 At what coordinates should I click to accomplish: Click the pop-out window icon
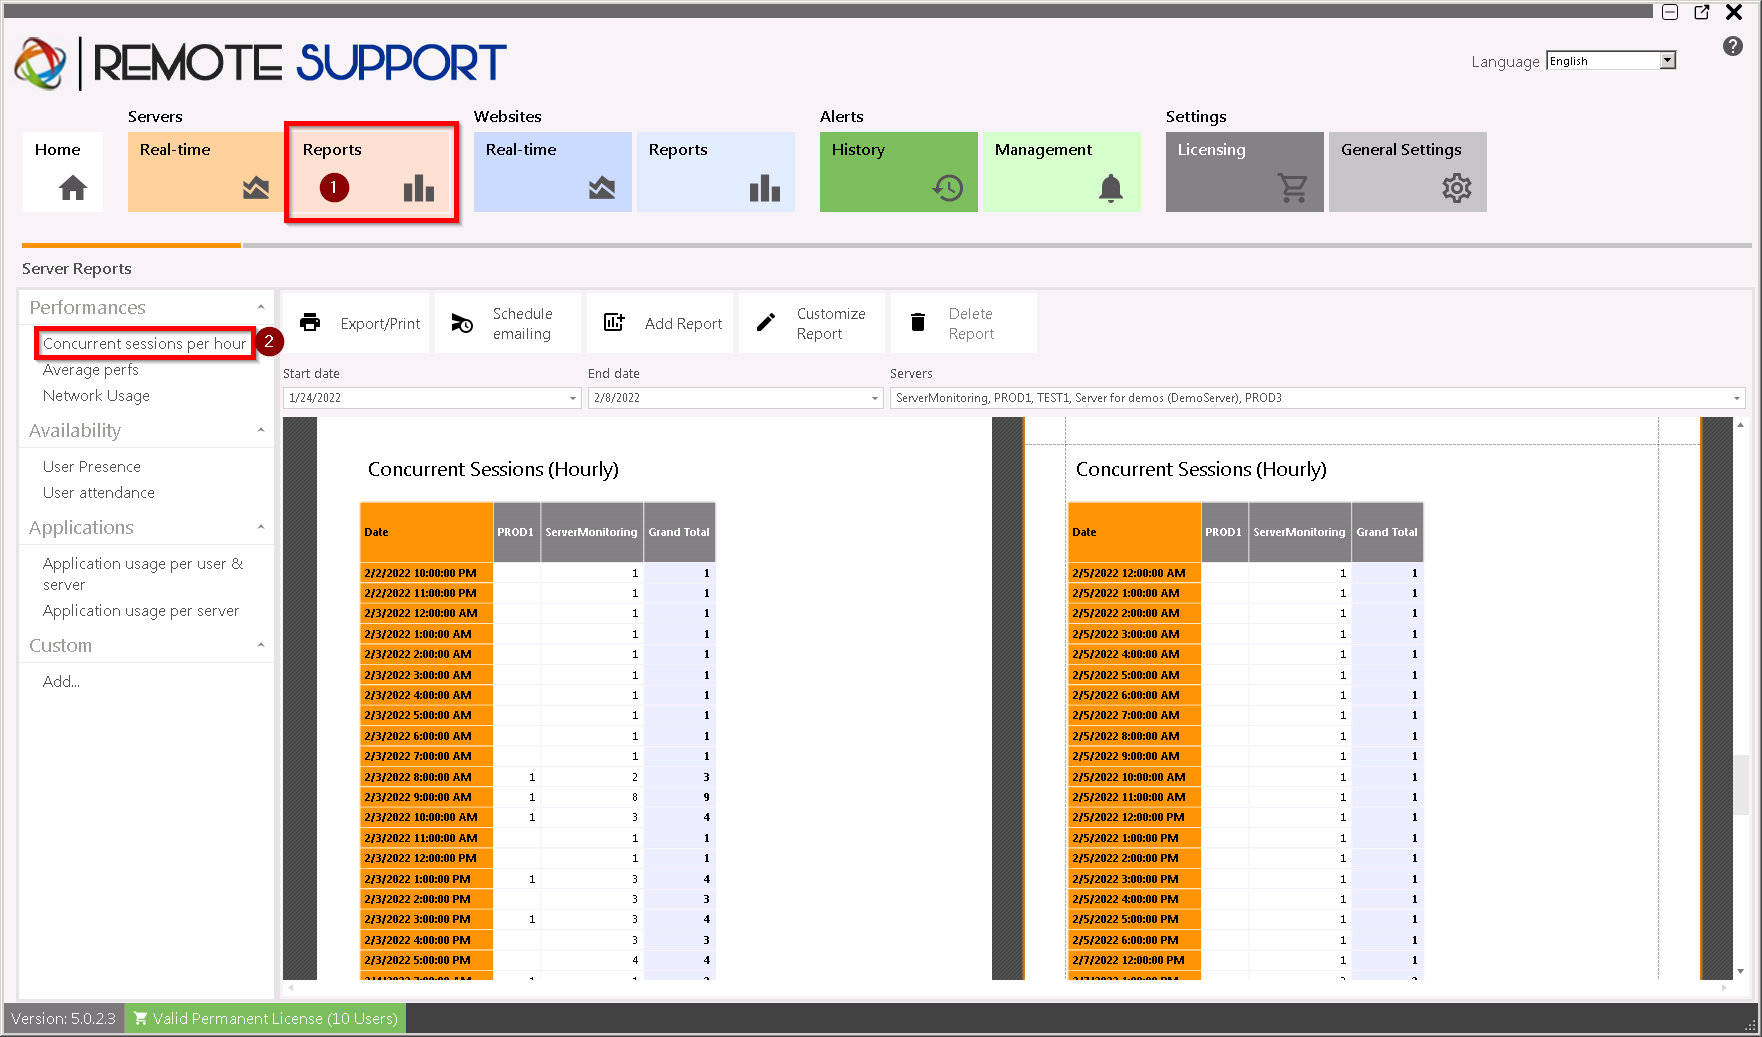[1702, 12]
